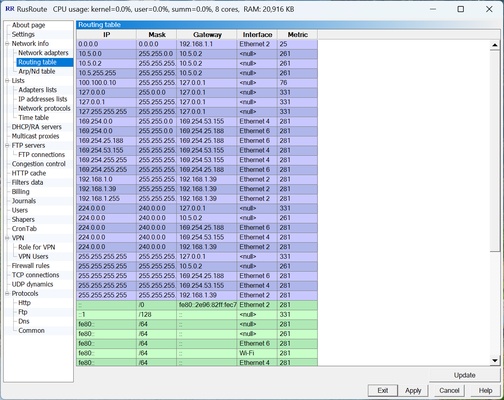Collapse the Protocols tree node
Image resolution: width=504 pixels, height=400 pixels.
[x=7, y=294]
